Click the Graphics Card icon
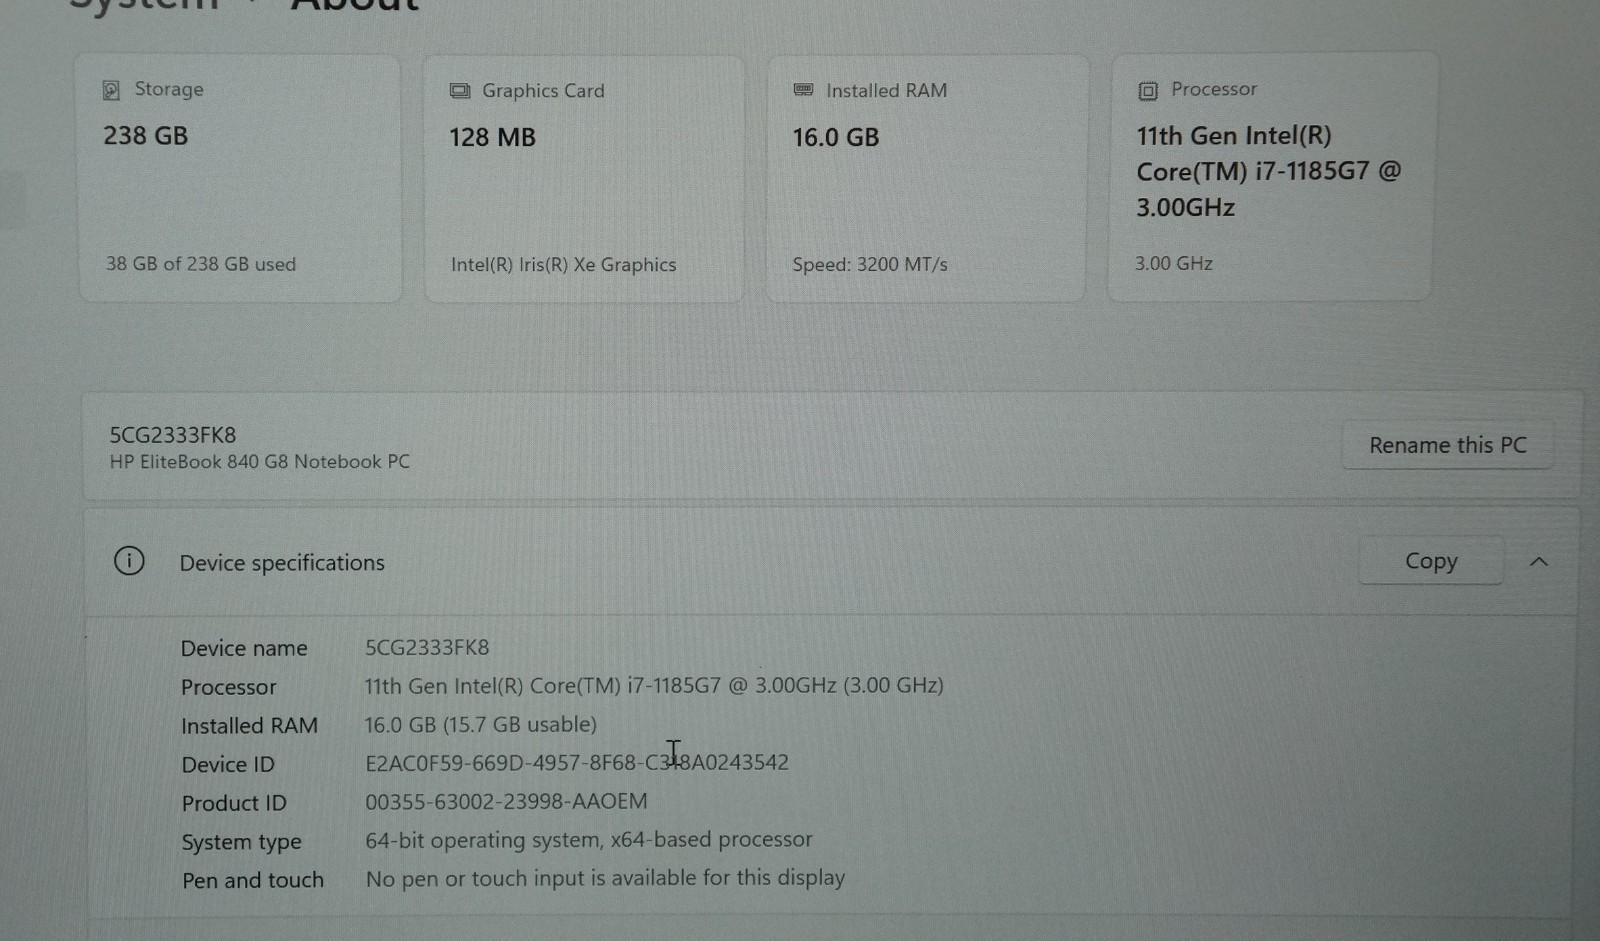 coord(460,91)
